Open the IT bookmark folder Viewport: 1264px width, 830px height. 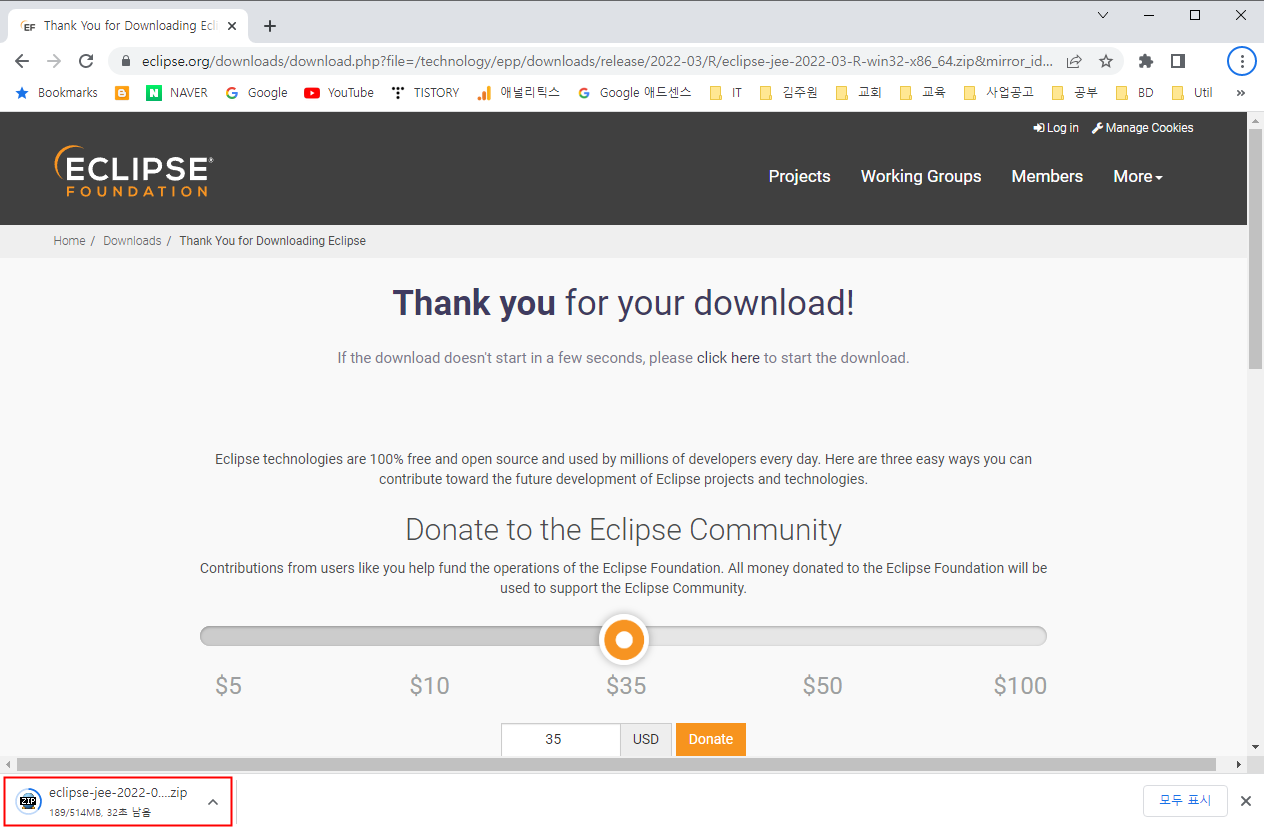coord(726,92)
